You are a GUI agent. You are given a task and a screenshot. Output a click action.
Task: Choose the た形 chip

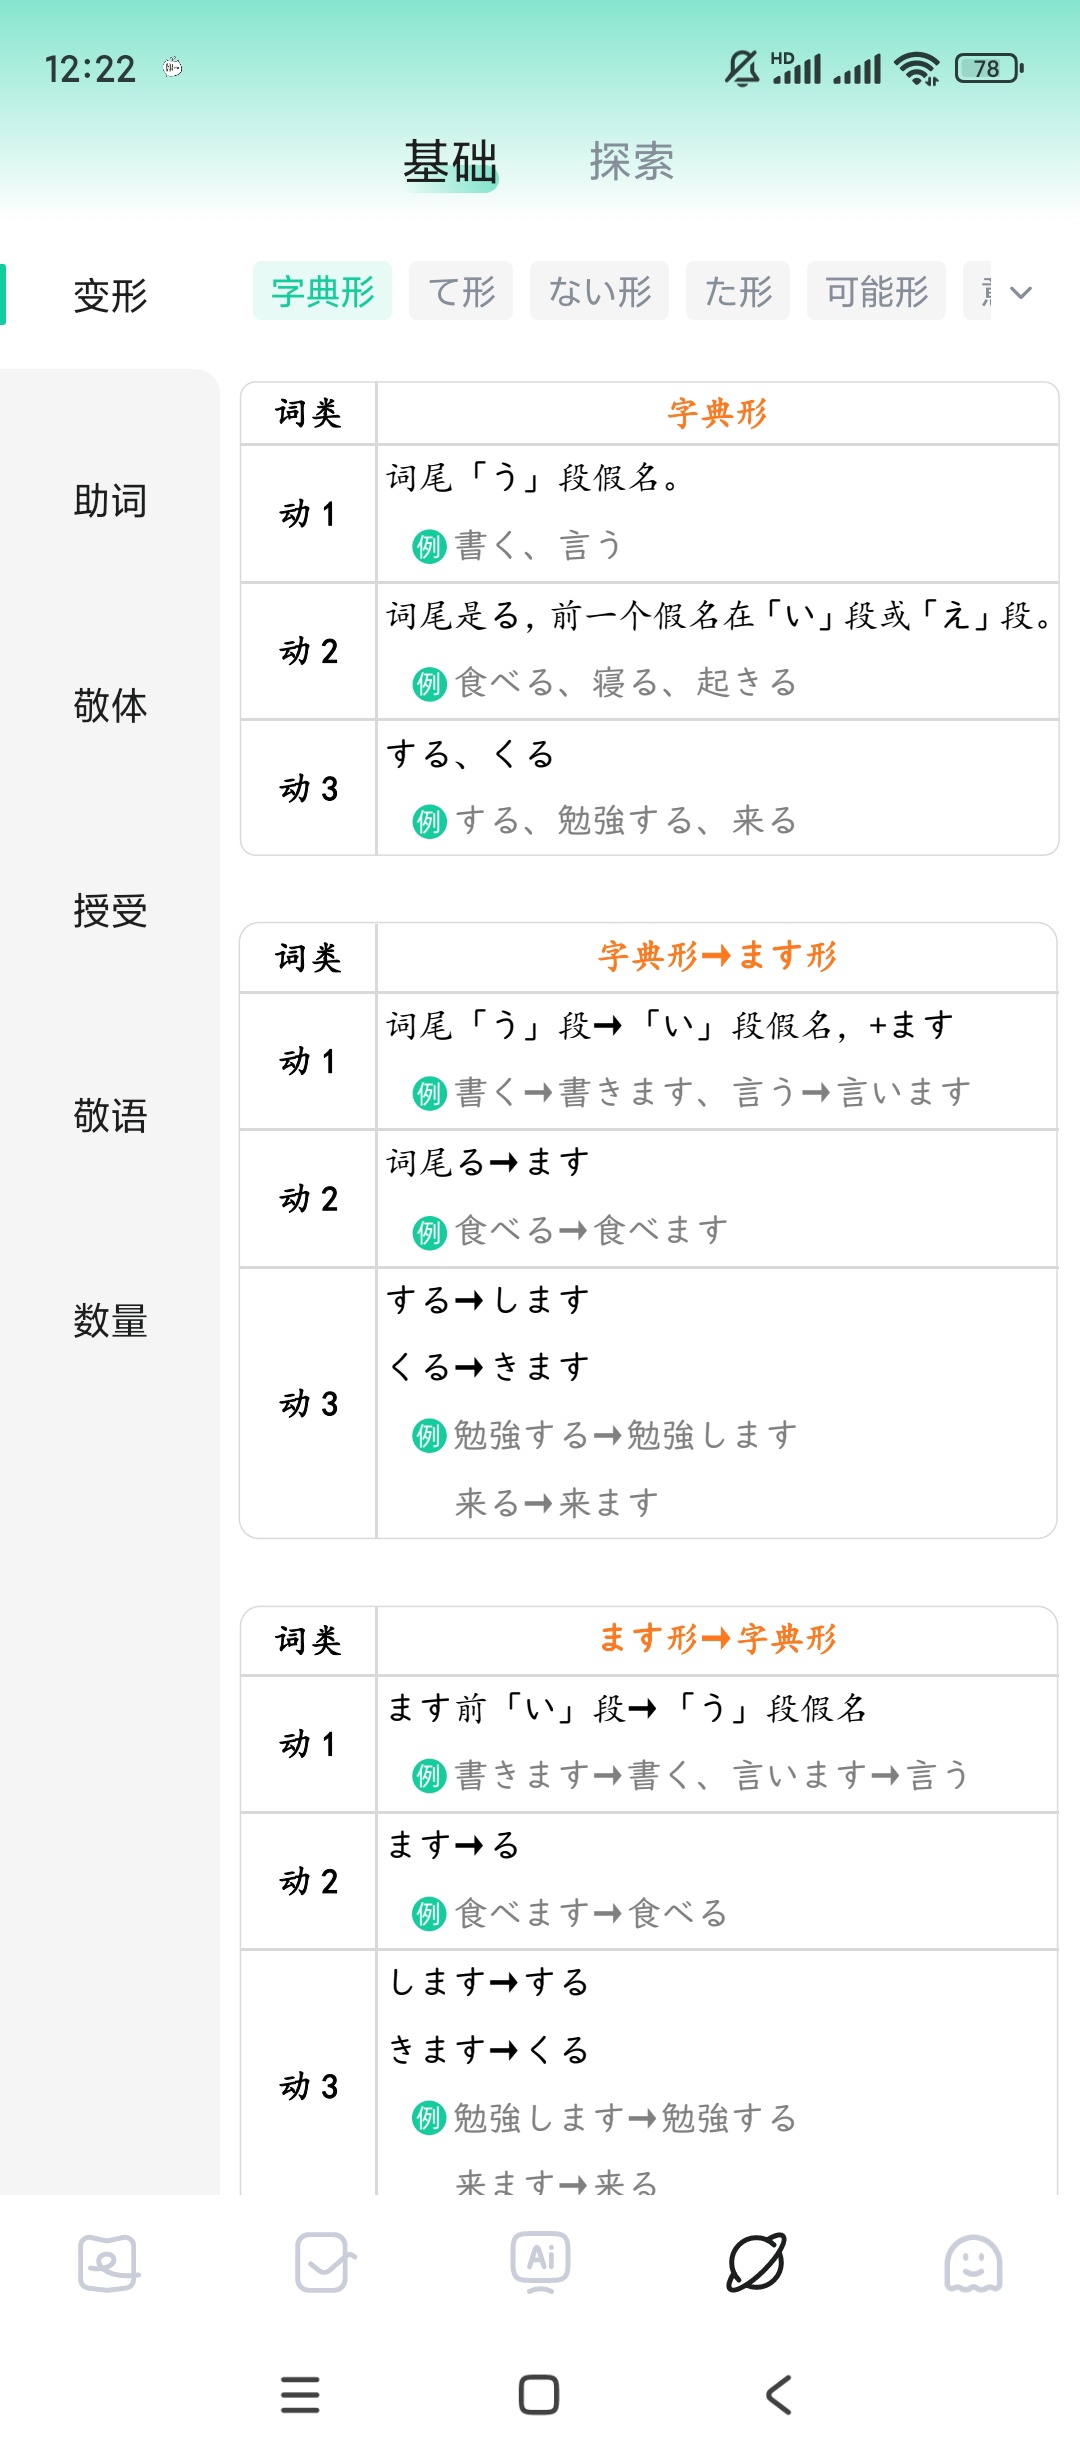tap(738, 292)
